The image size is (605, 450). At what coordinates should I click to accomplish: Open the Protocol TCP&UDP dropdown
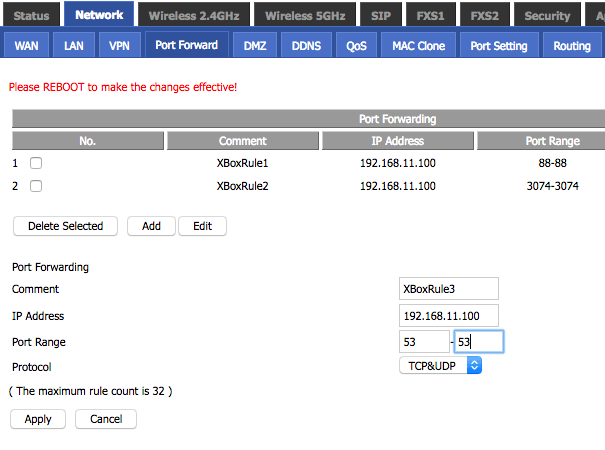[x=440, y=366]
